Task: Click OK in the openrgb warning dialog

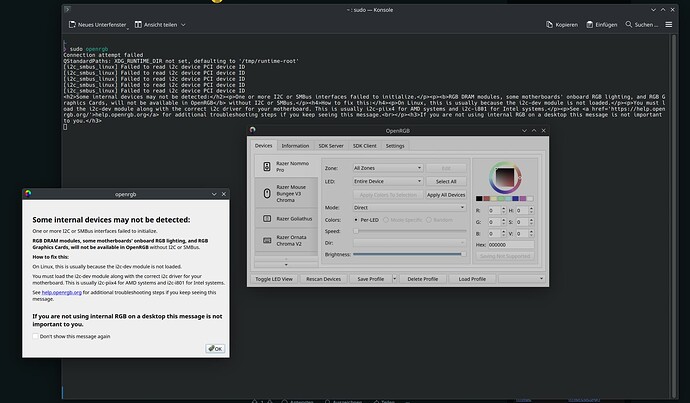Action: point(215,348)
